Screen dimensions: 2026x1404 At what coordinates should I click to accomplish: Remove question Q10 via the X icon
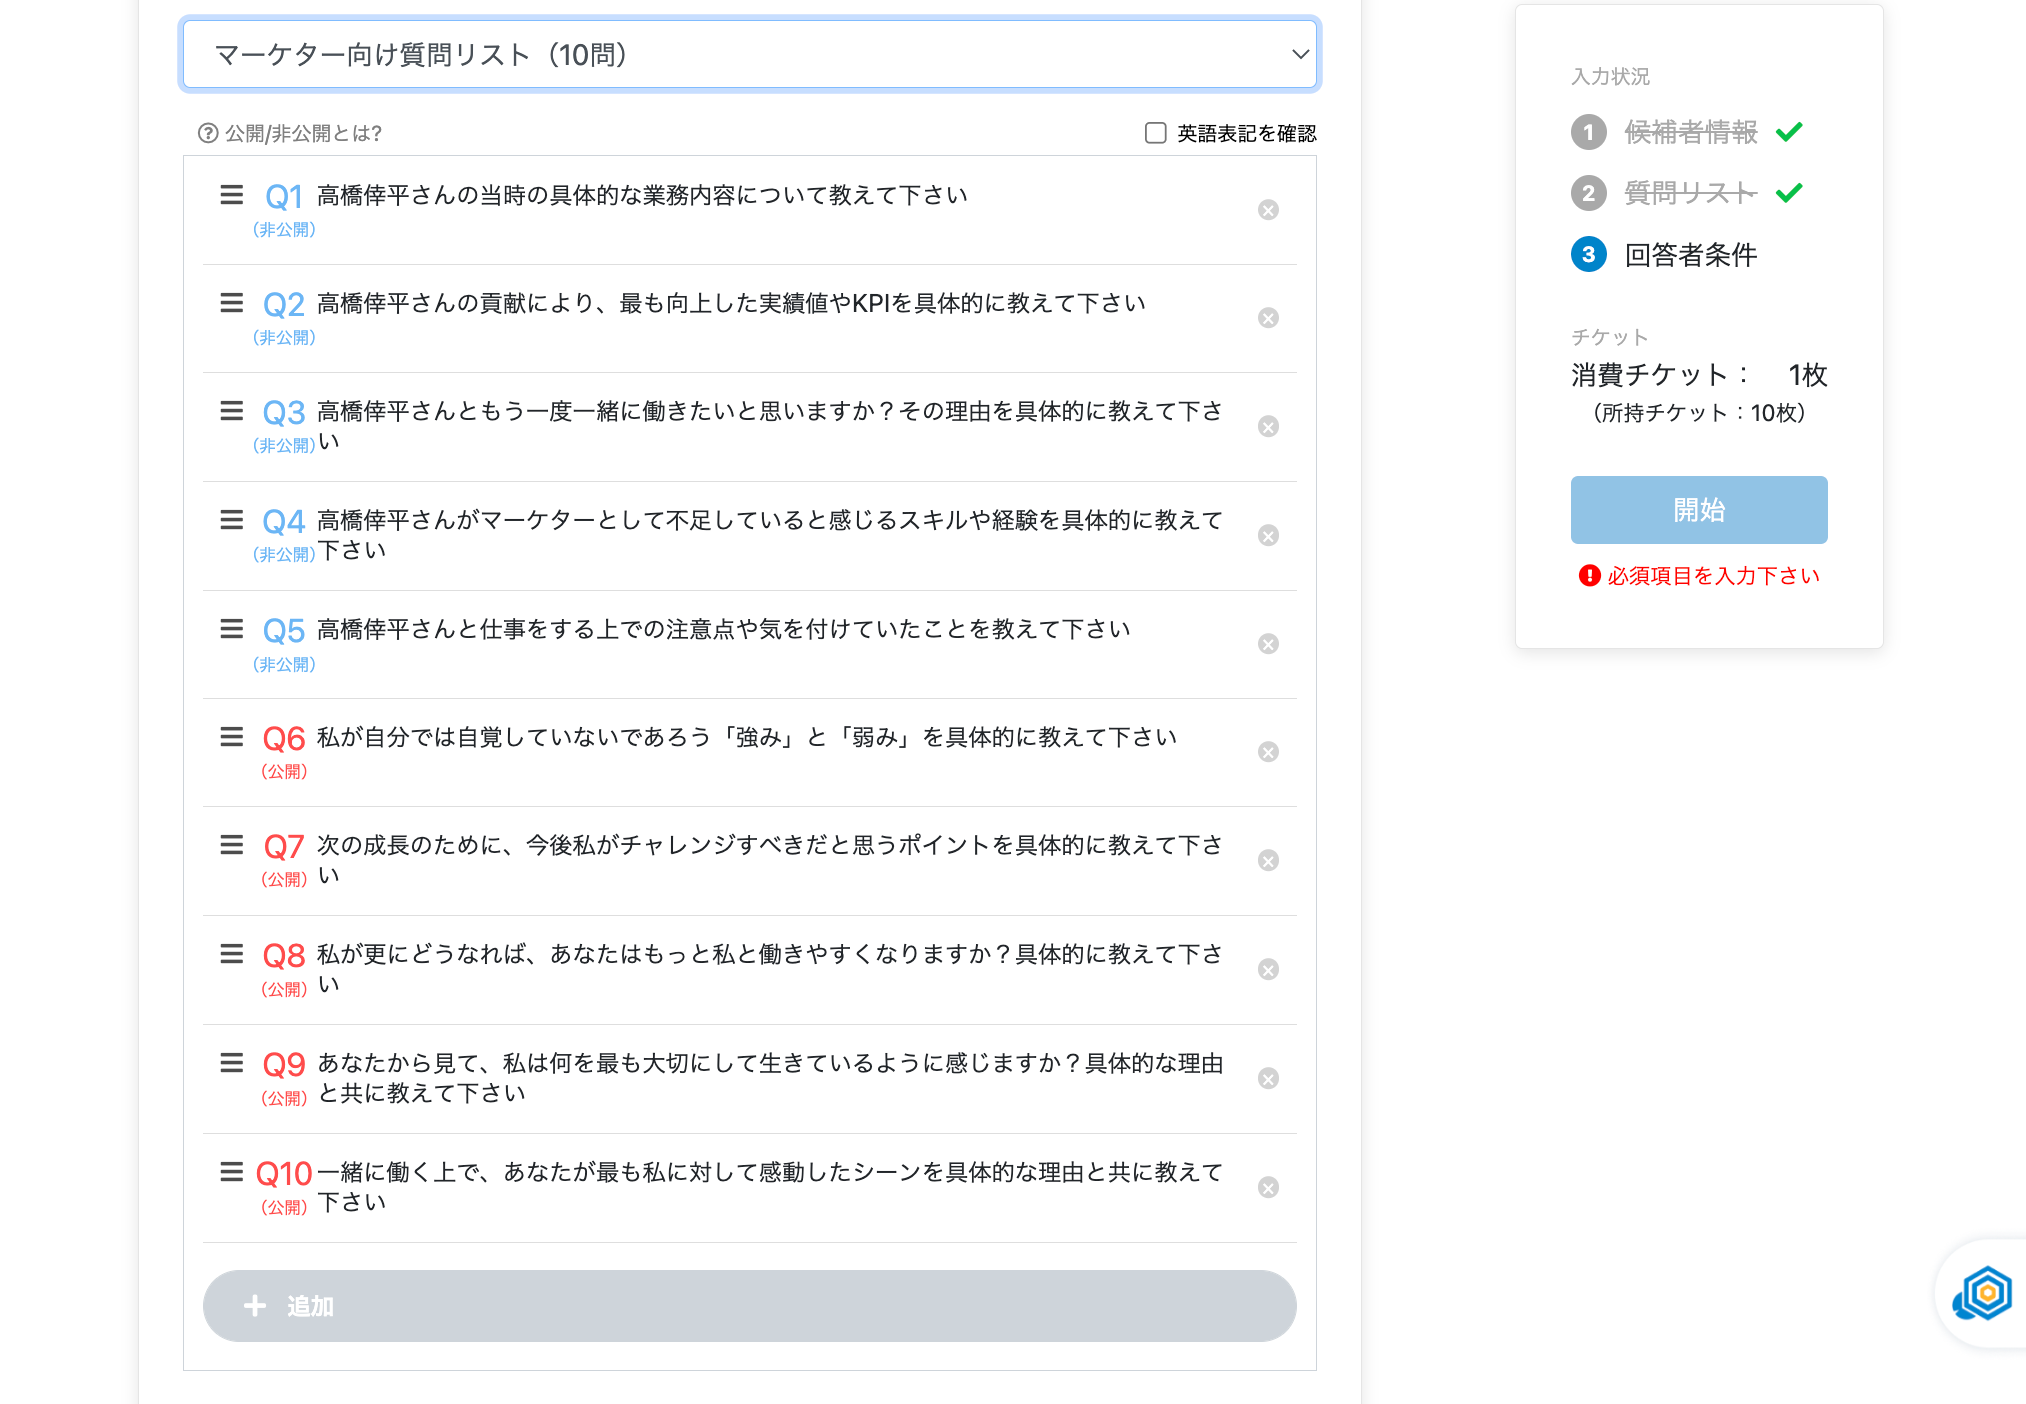pos(1268,1188)
